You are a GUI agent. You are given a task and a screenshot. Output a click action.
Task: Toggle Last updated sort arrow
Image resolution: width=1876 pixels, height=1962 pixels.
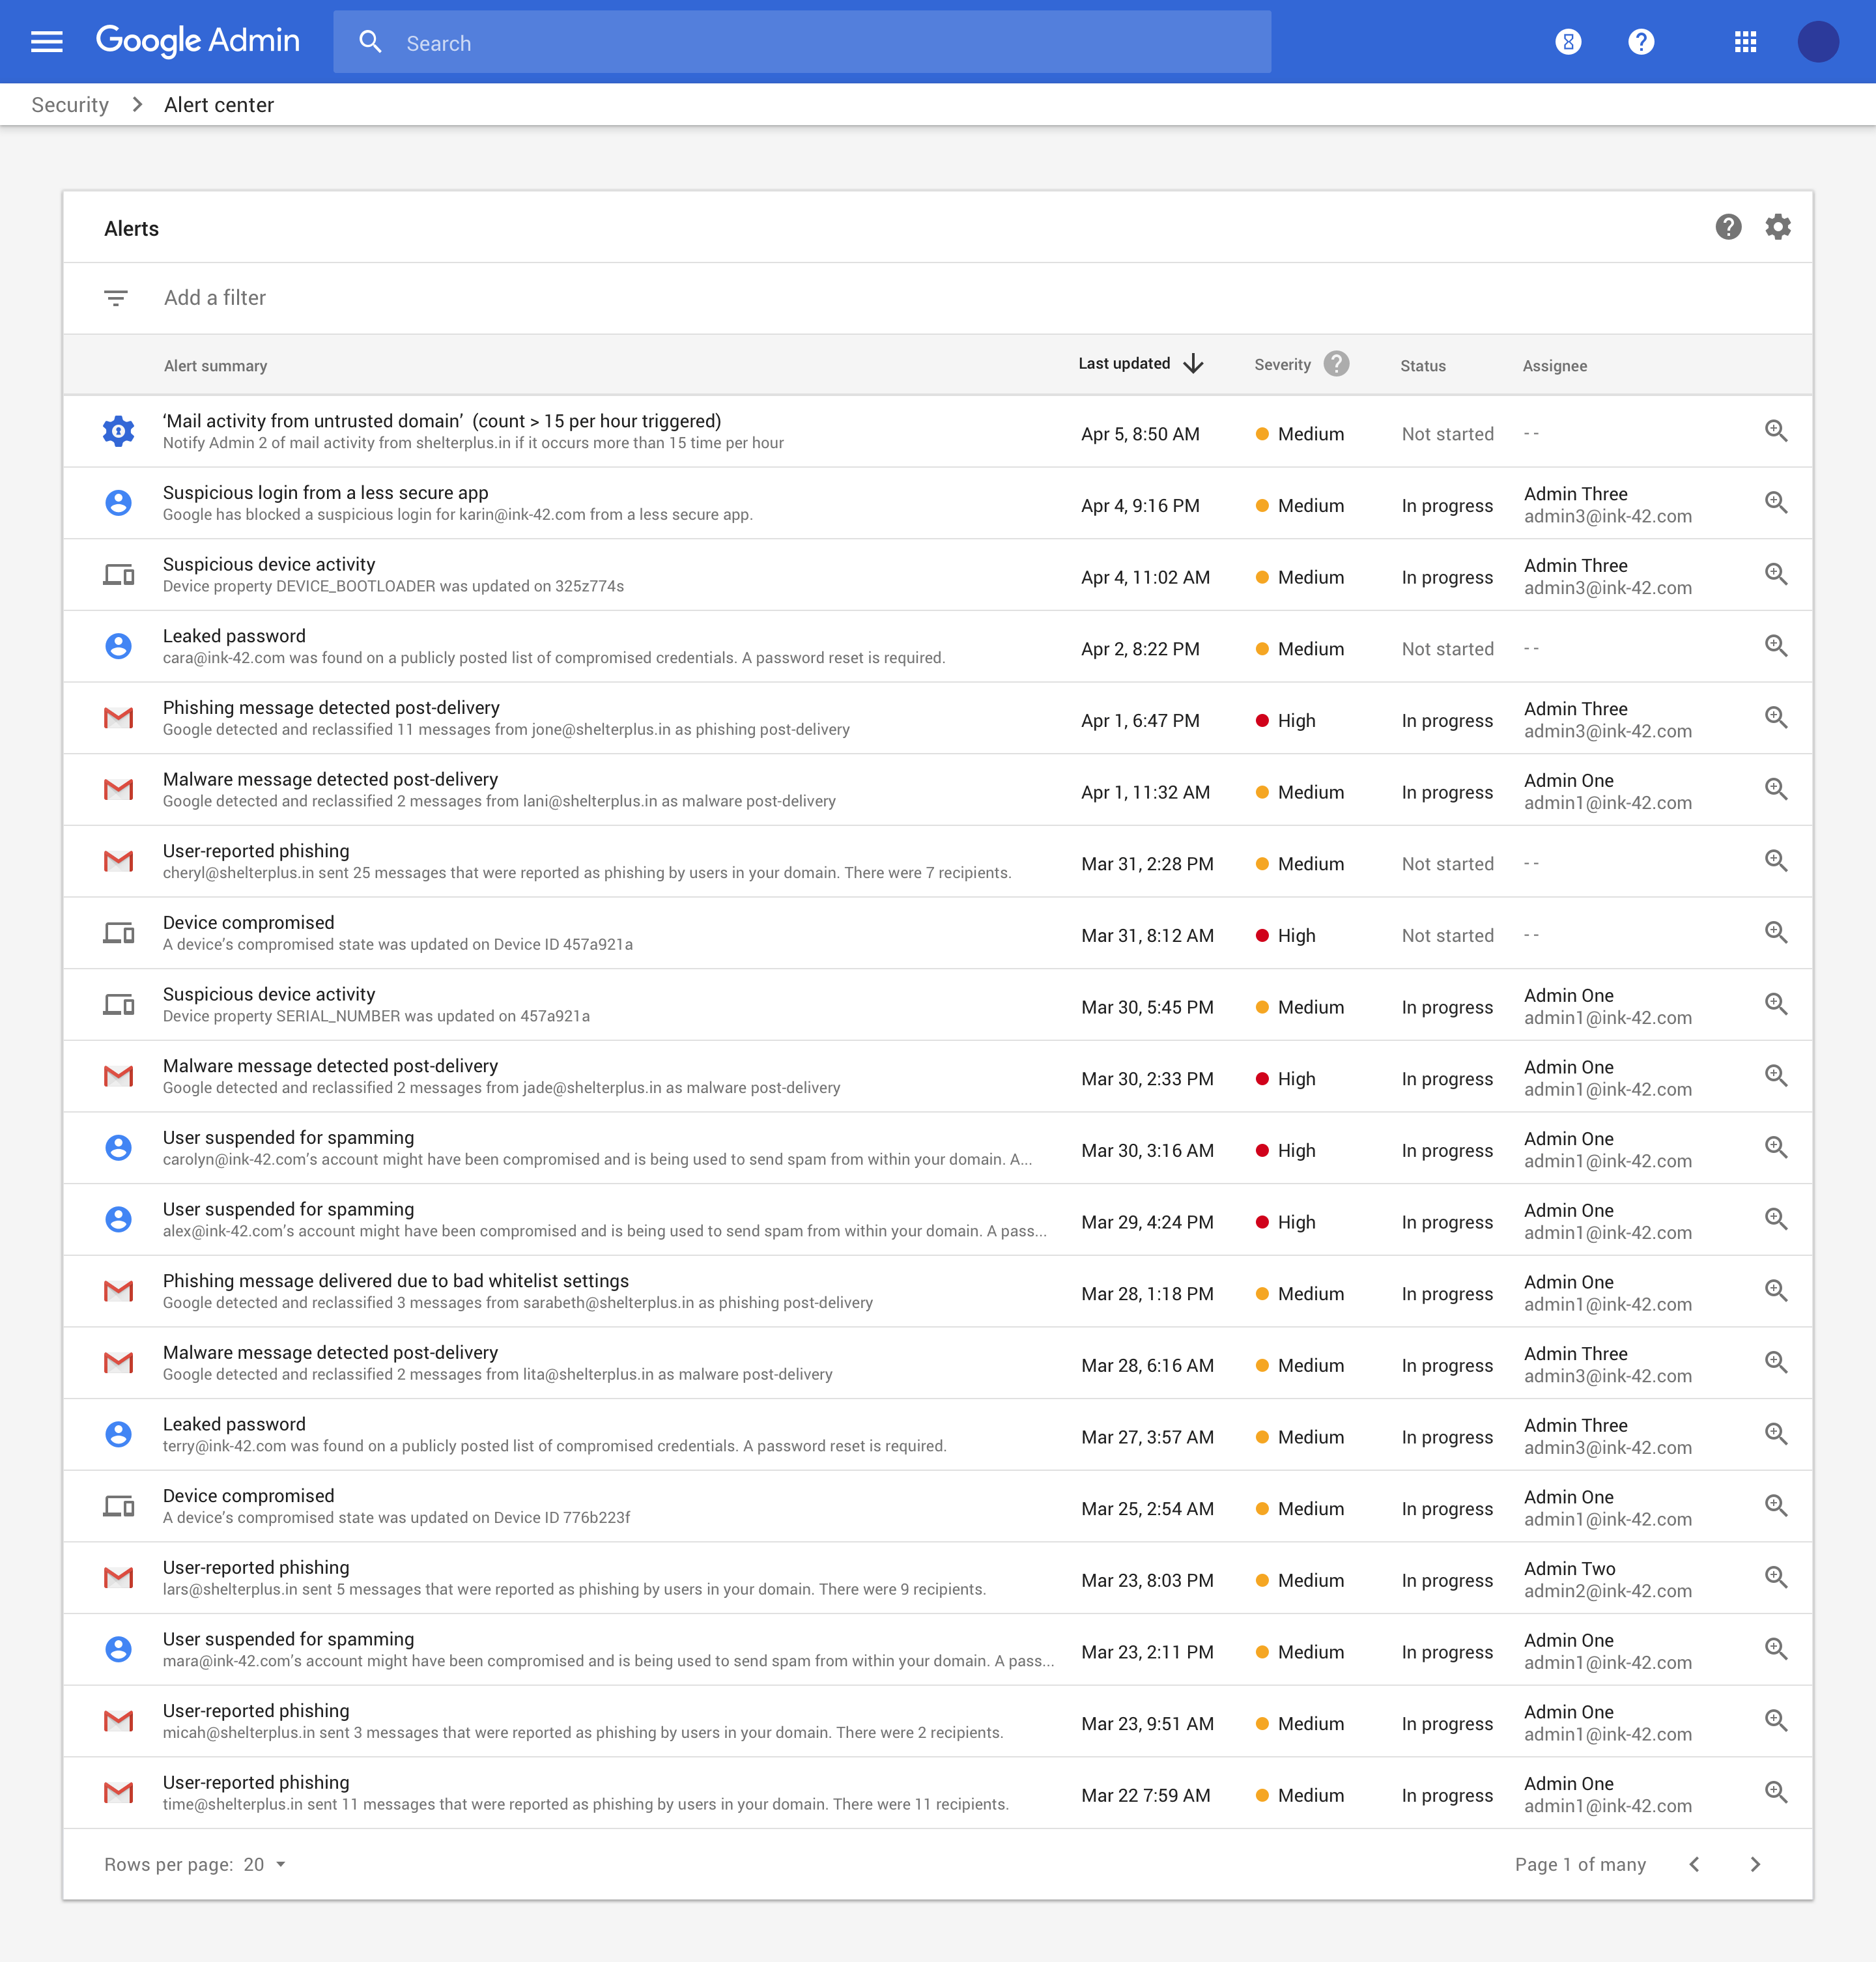(x=1193, y=364)
